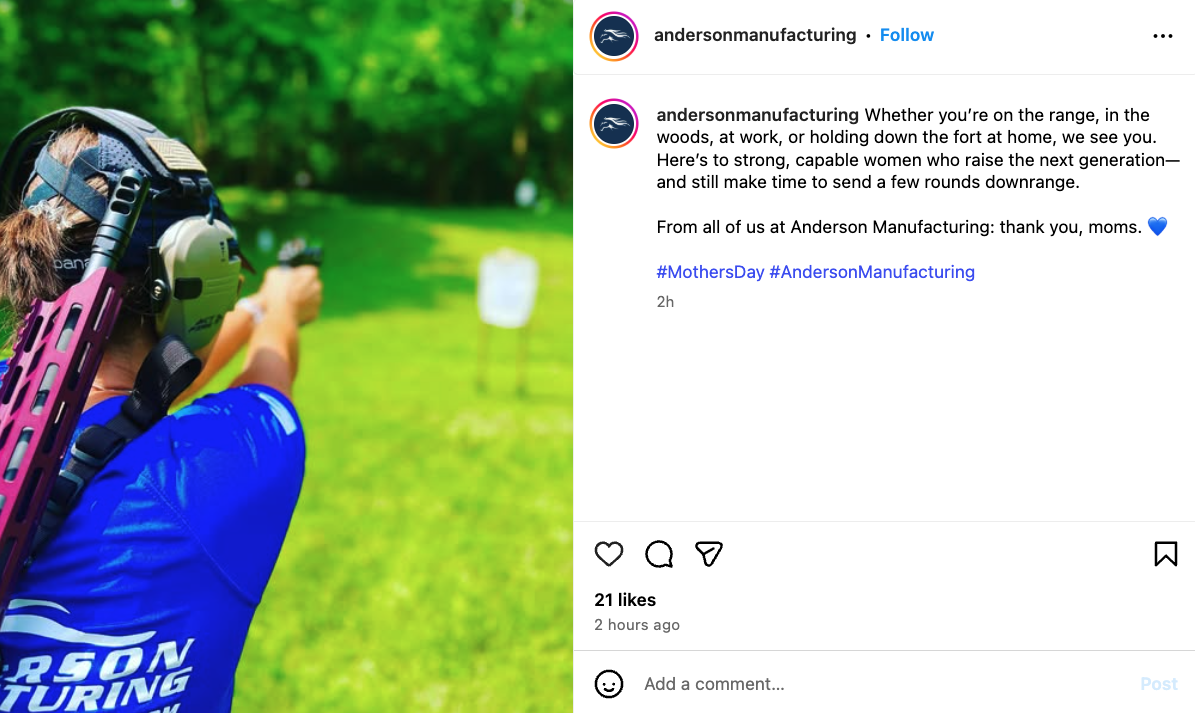
Task: View the 21 likes list
Action: coord(625,599)
